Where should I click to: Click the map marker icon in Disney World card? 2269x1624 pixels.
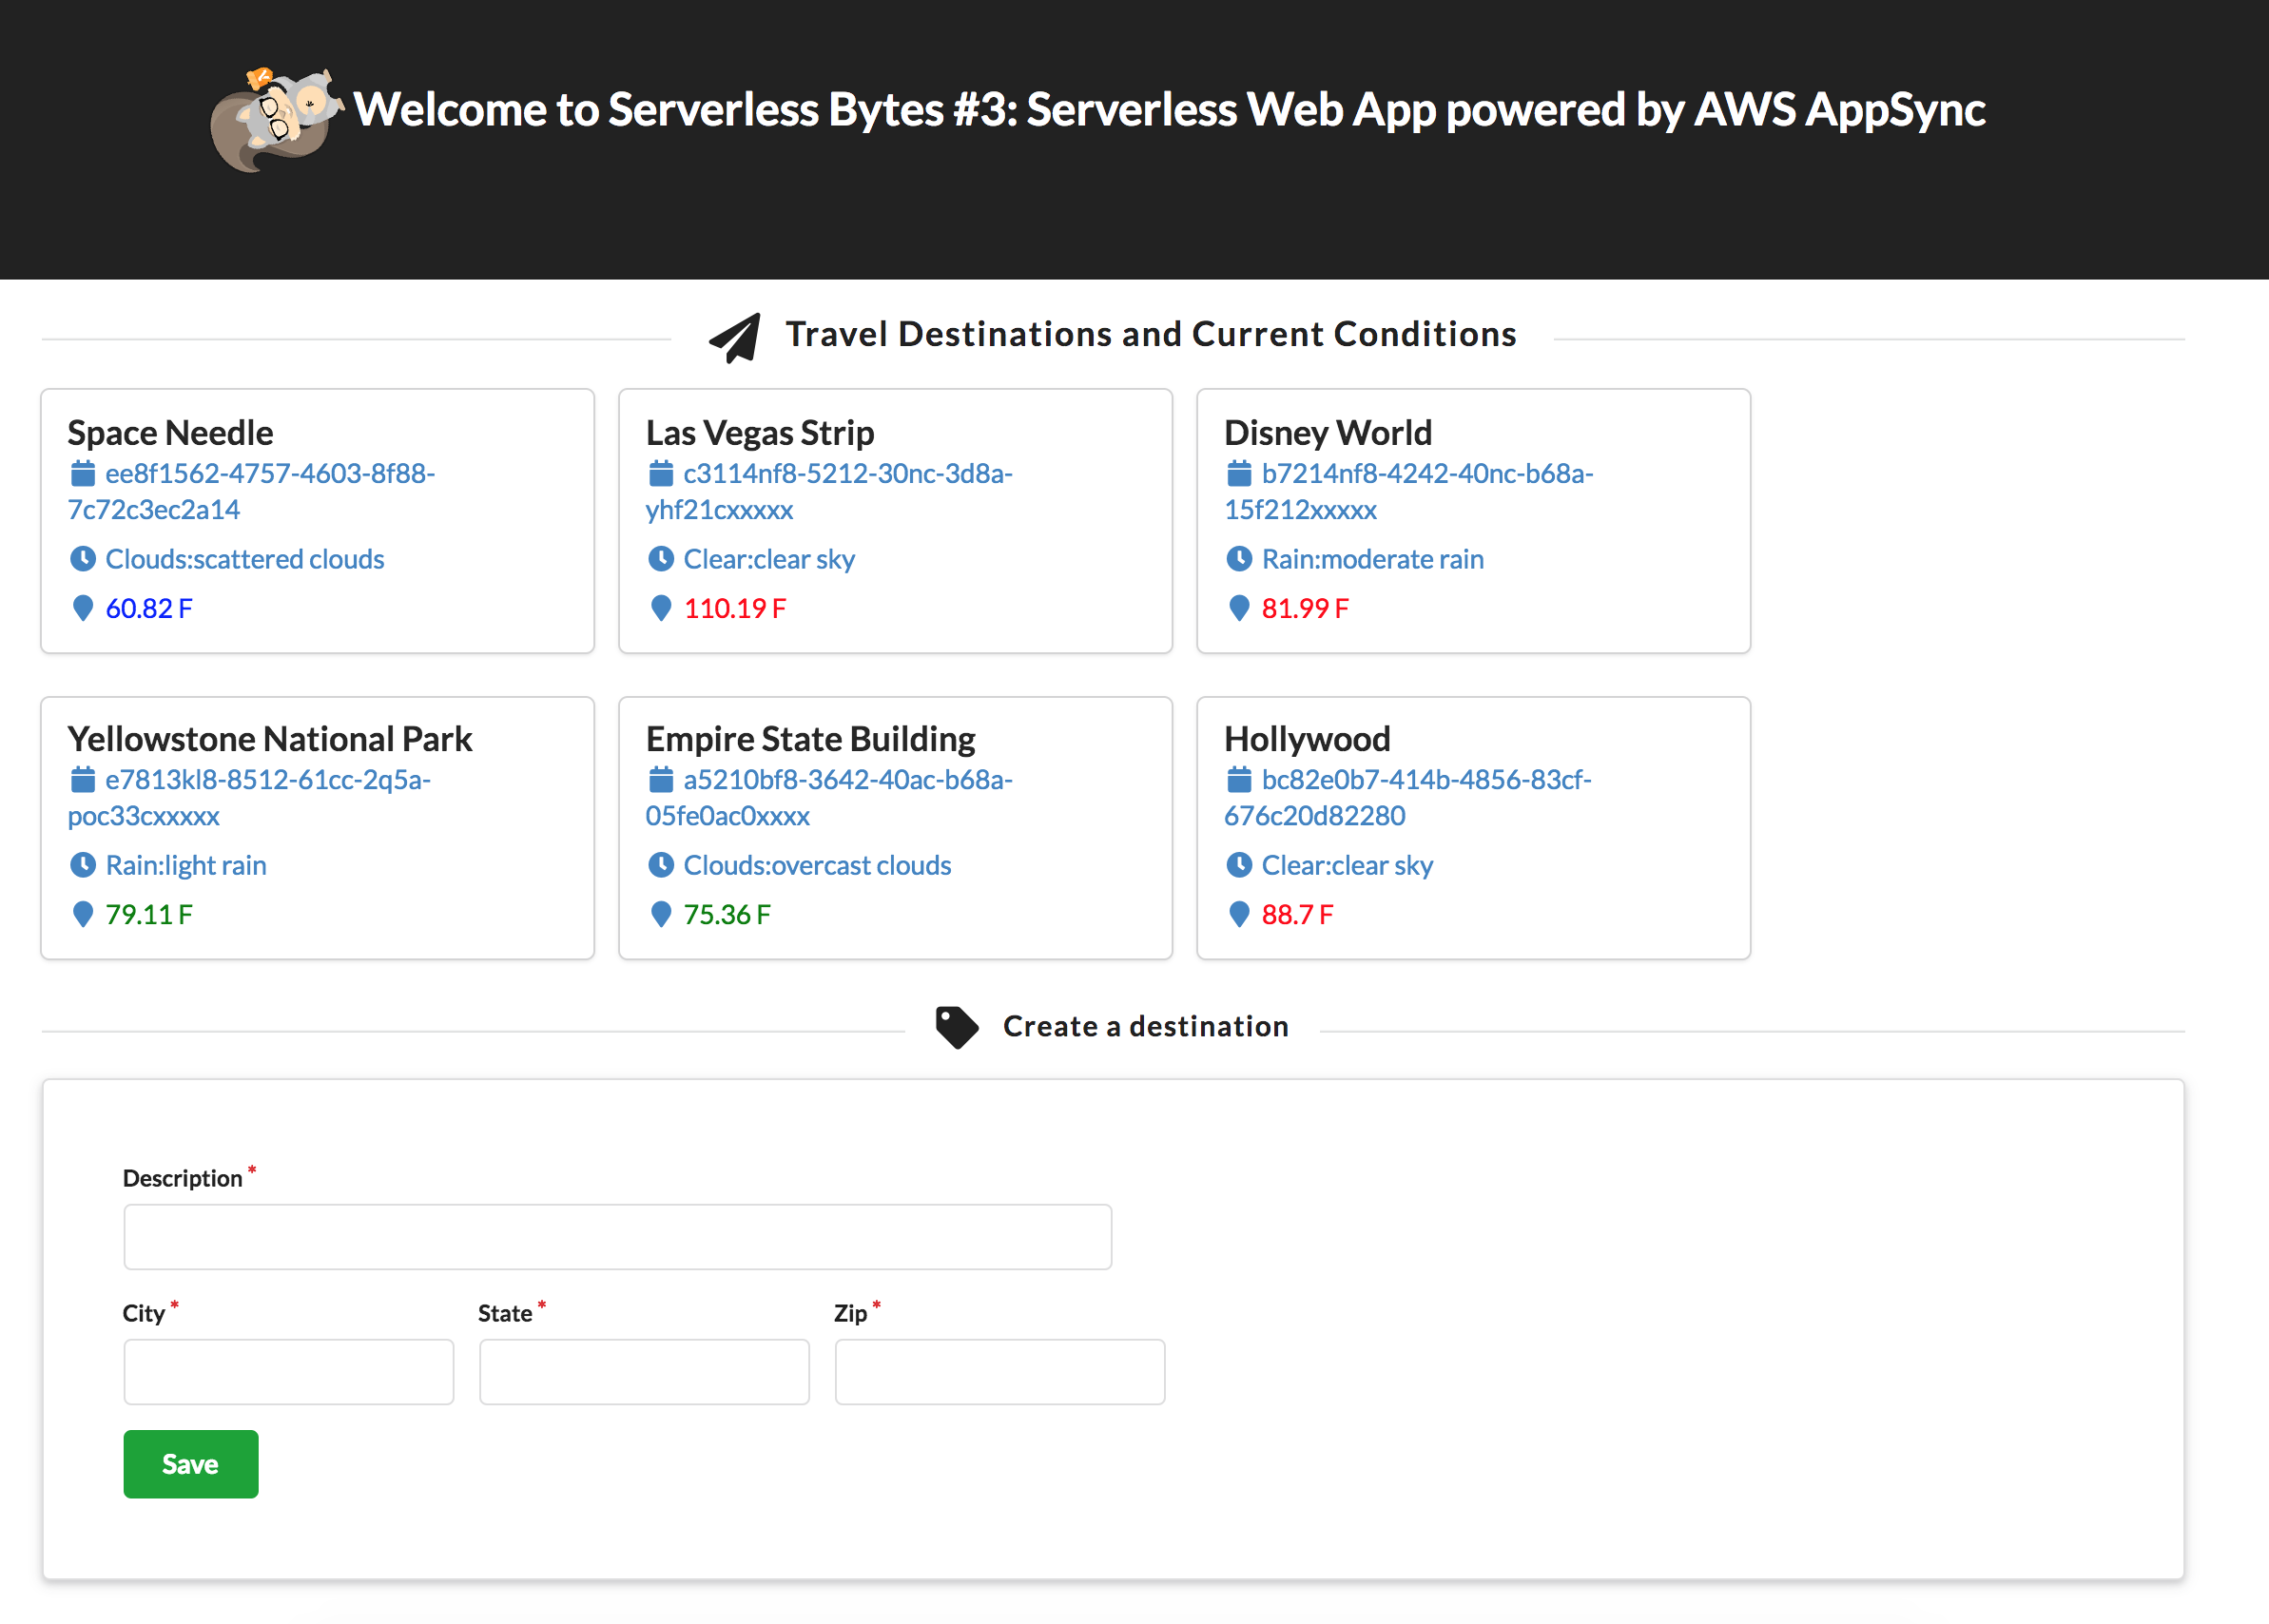[1239, 608]
